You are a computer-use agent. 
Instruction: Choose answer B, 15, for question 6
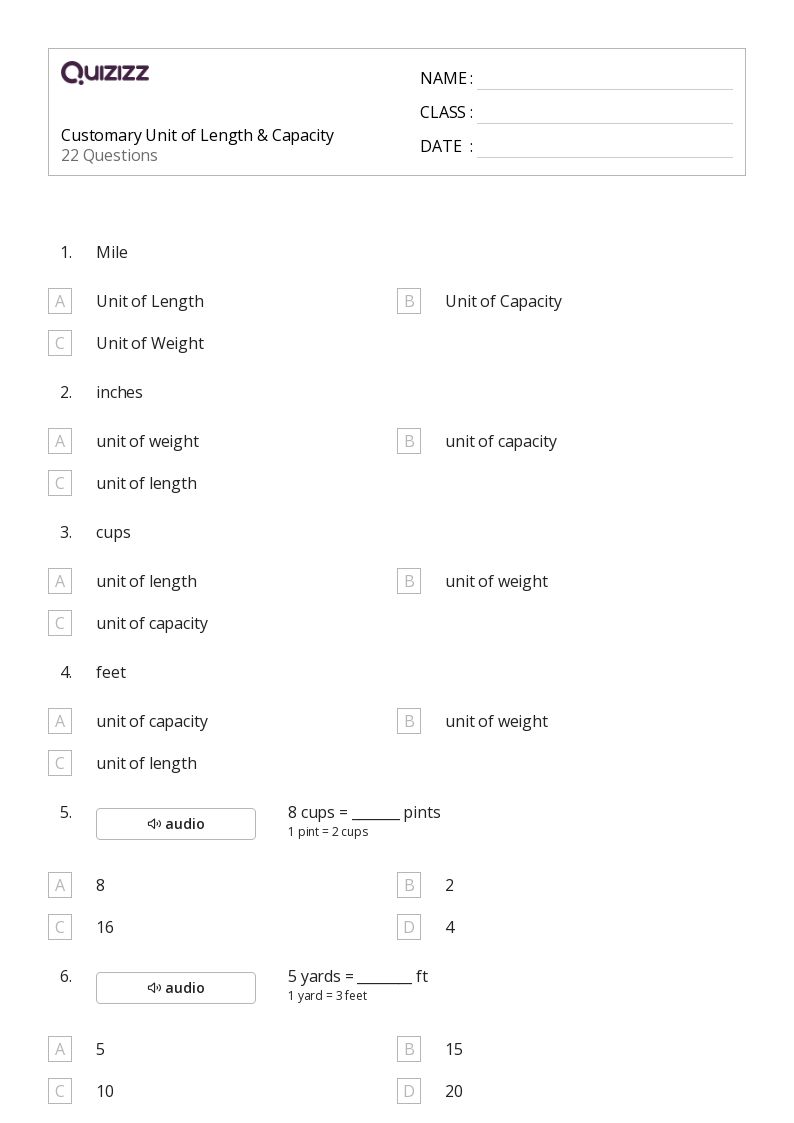[x=409, y=1049]
